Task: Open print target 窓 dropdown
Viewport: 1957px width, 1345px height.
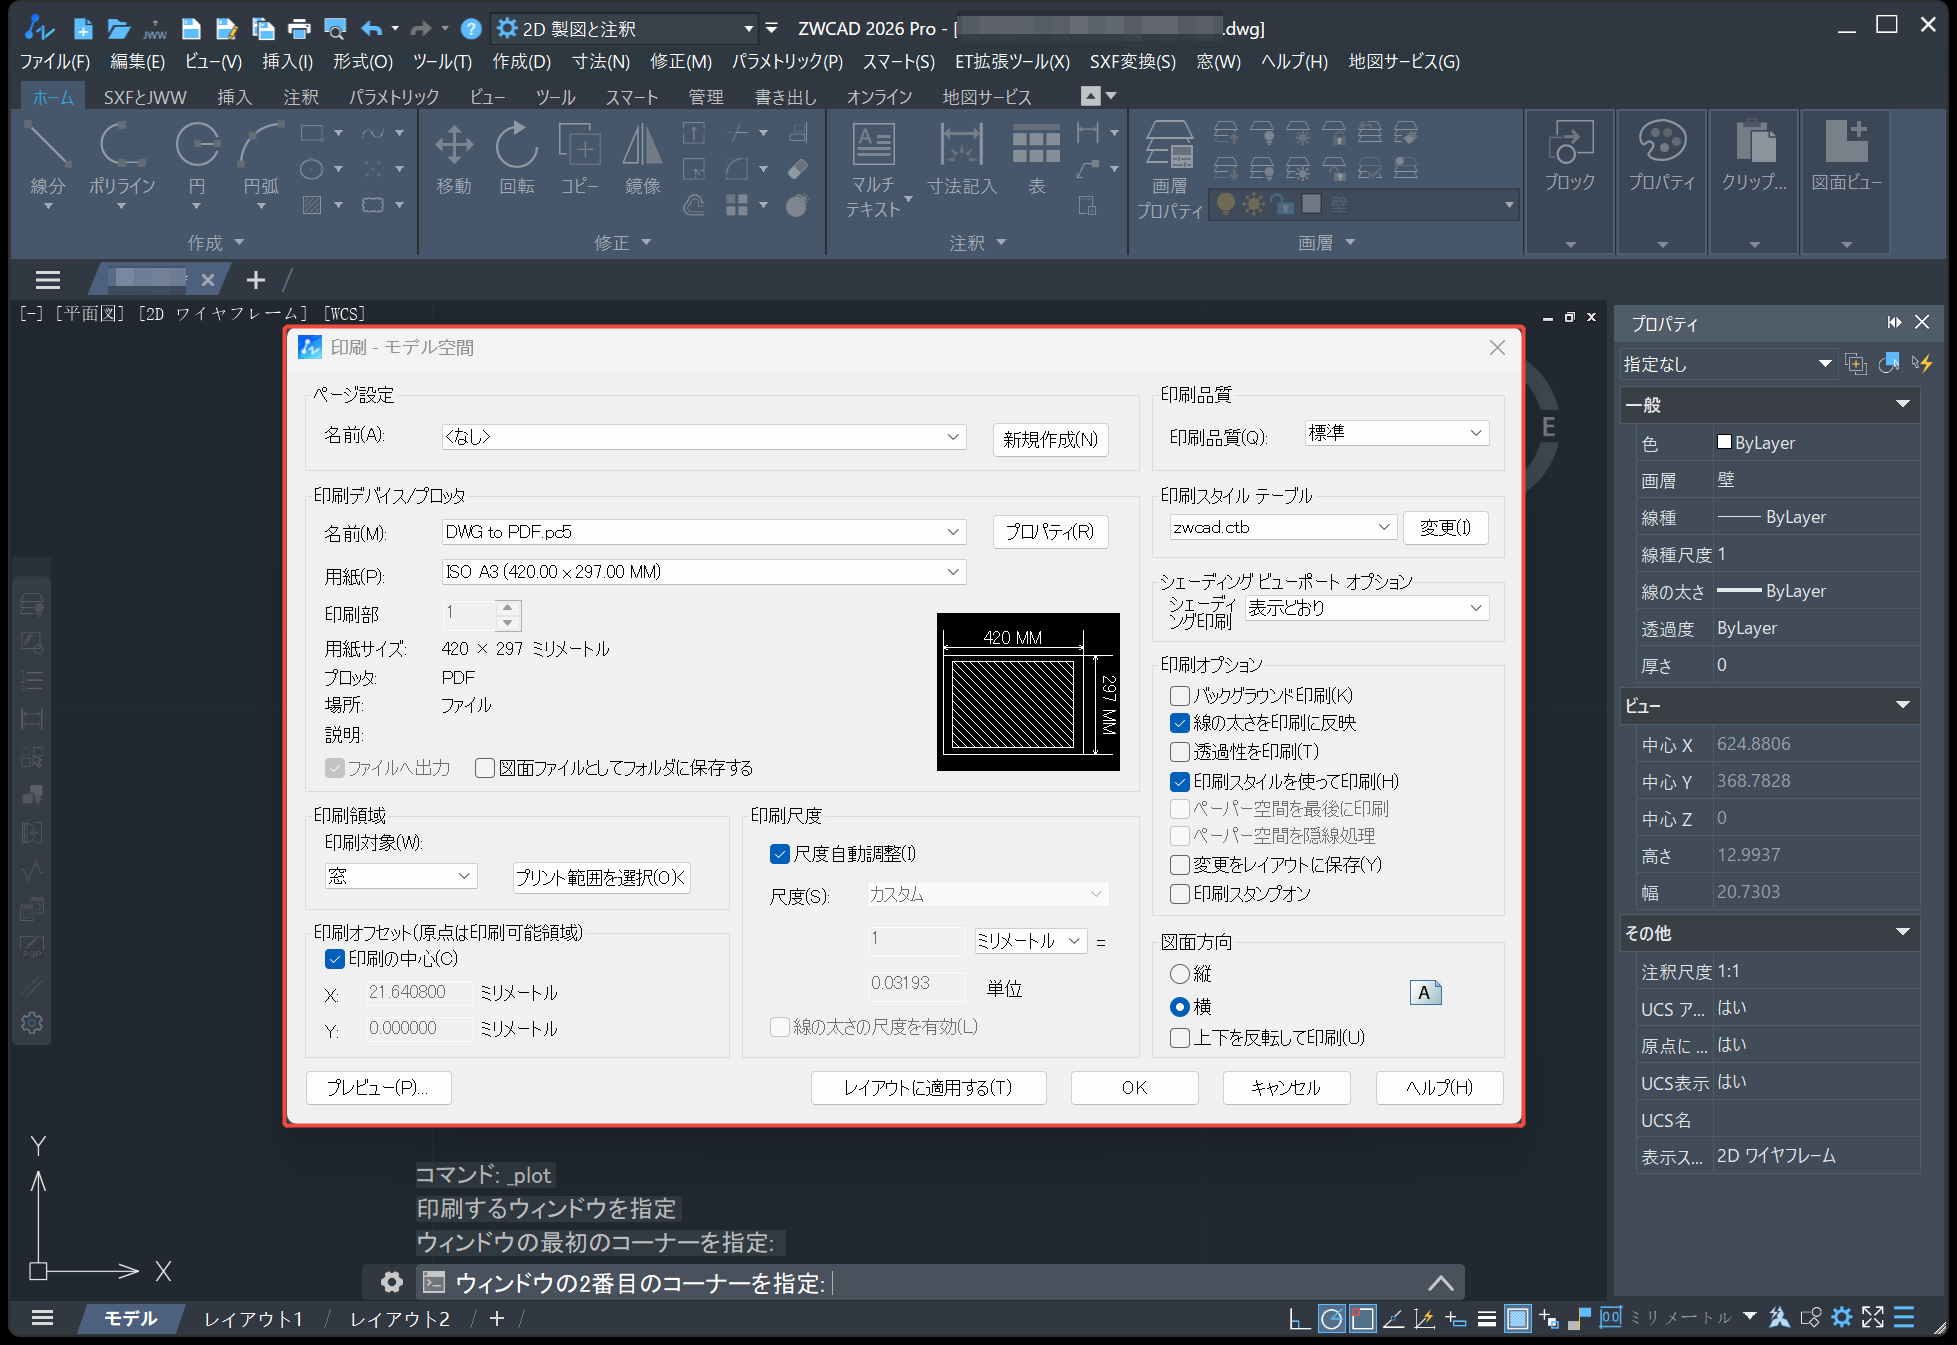Action: point(401,876)
